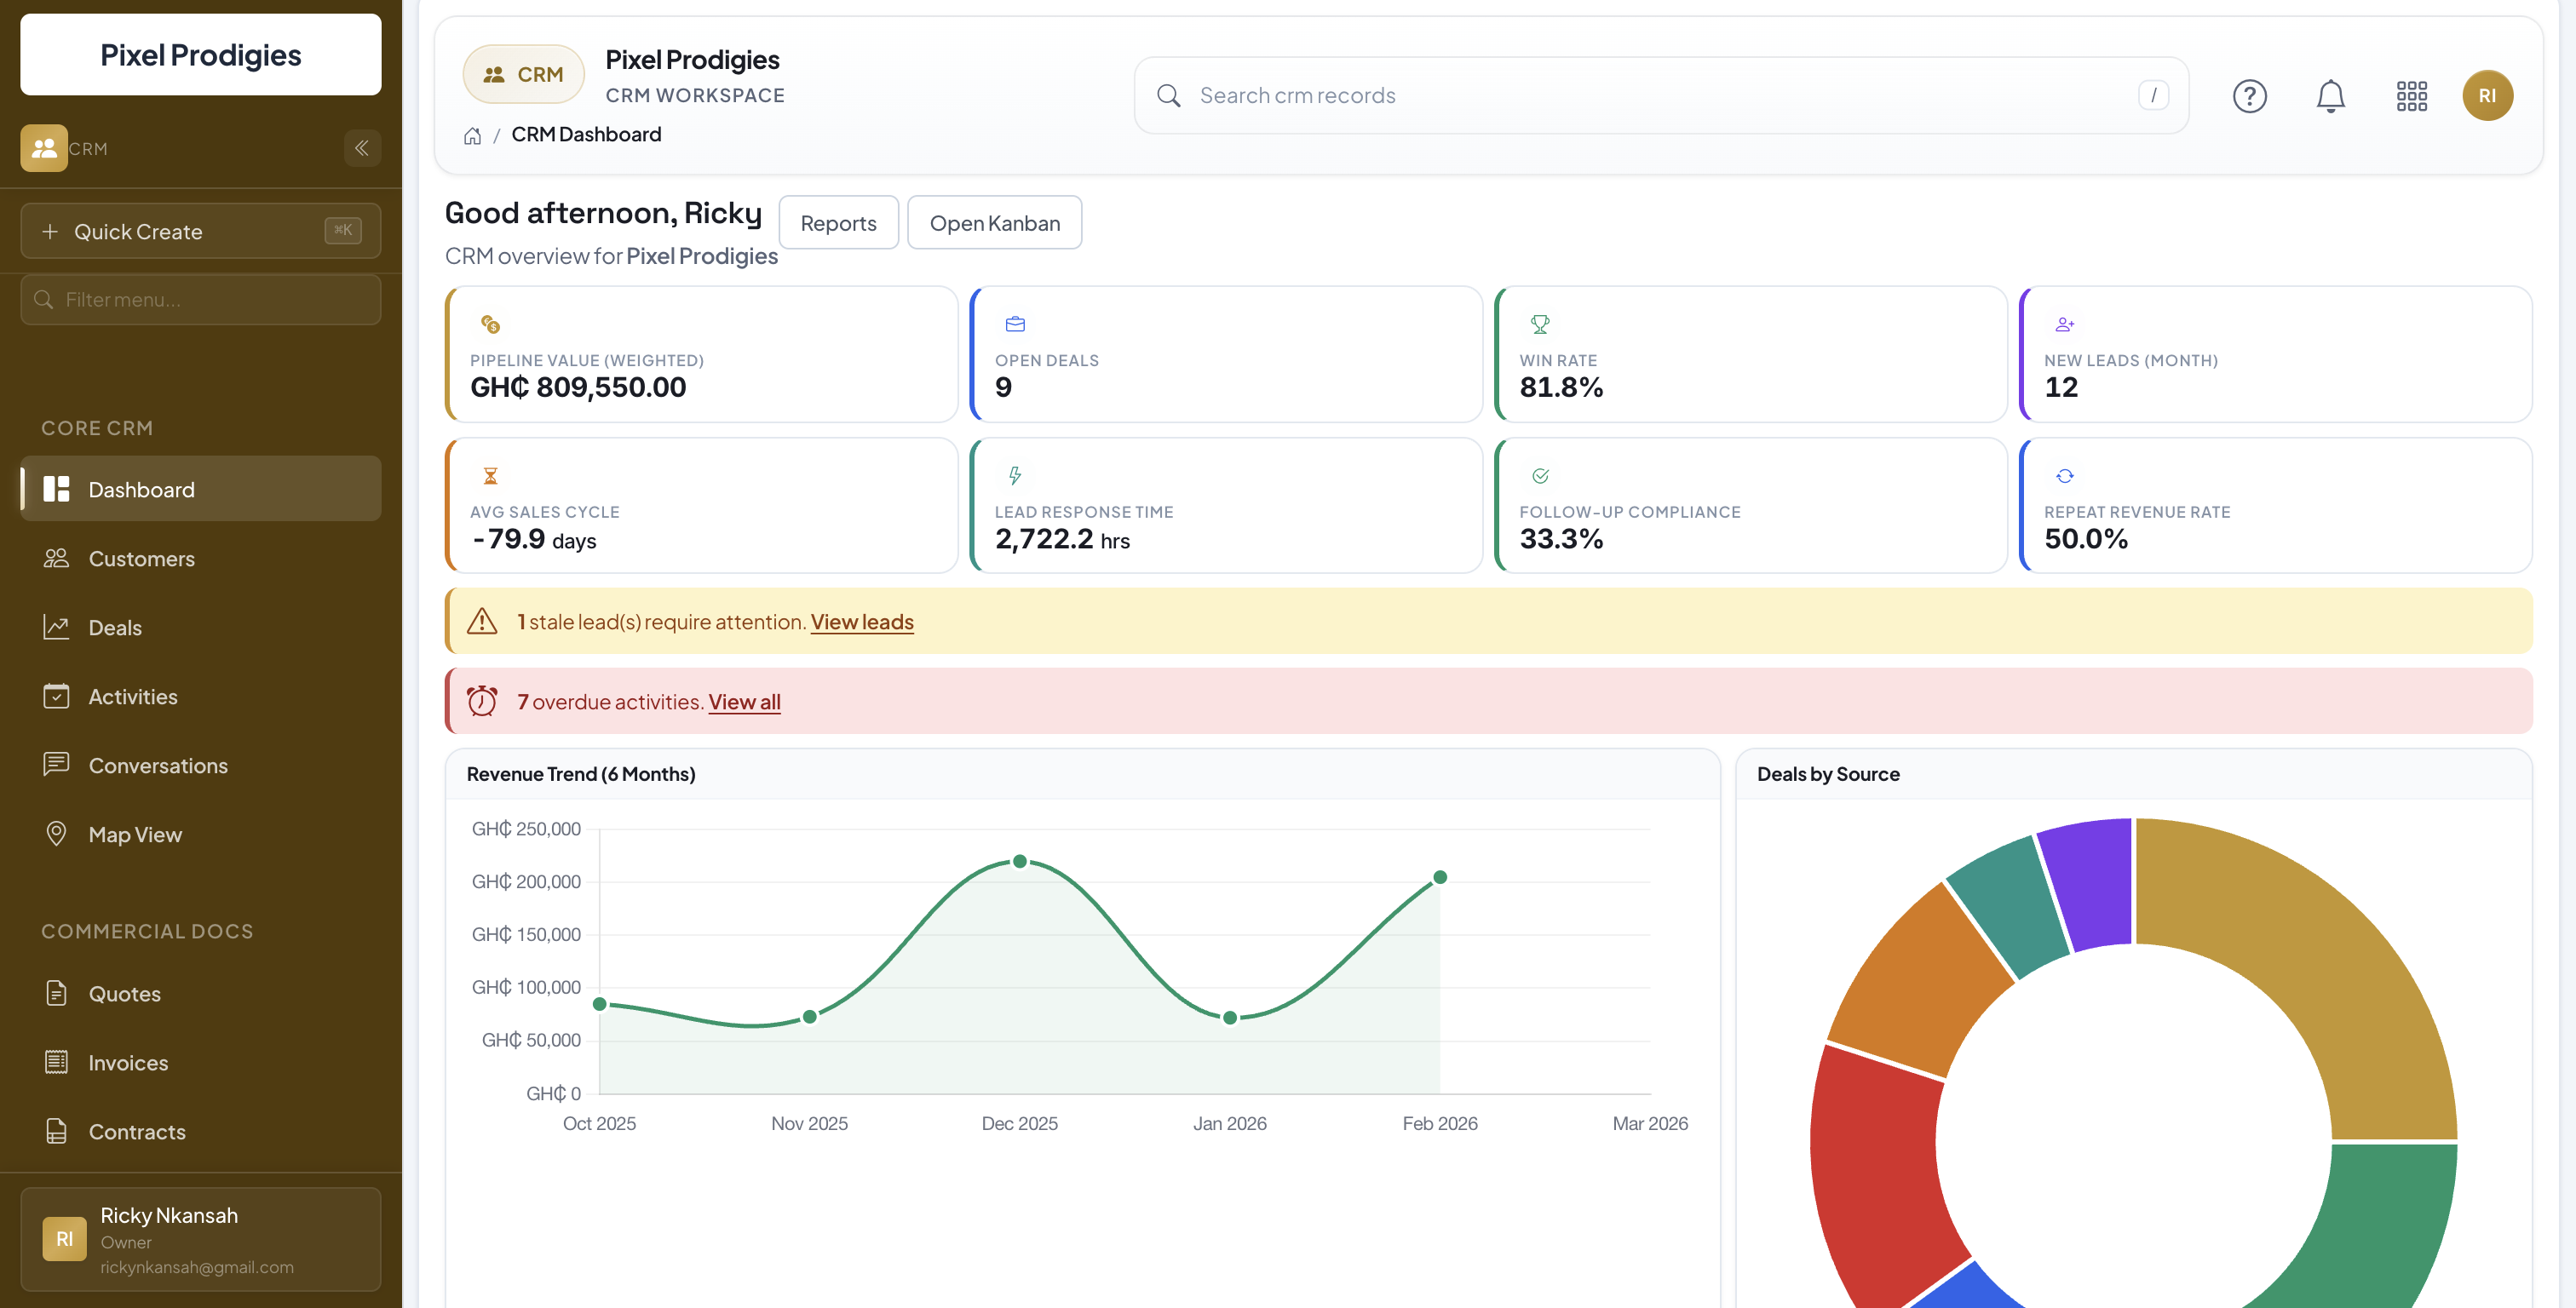Select Customers in the sidebar
The width and height of the screenshot is (2576, 1308).
coord(141,558)
